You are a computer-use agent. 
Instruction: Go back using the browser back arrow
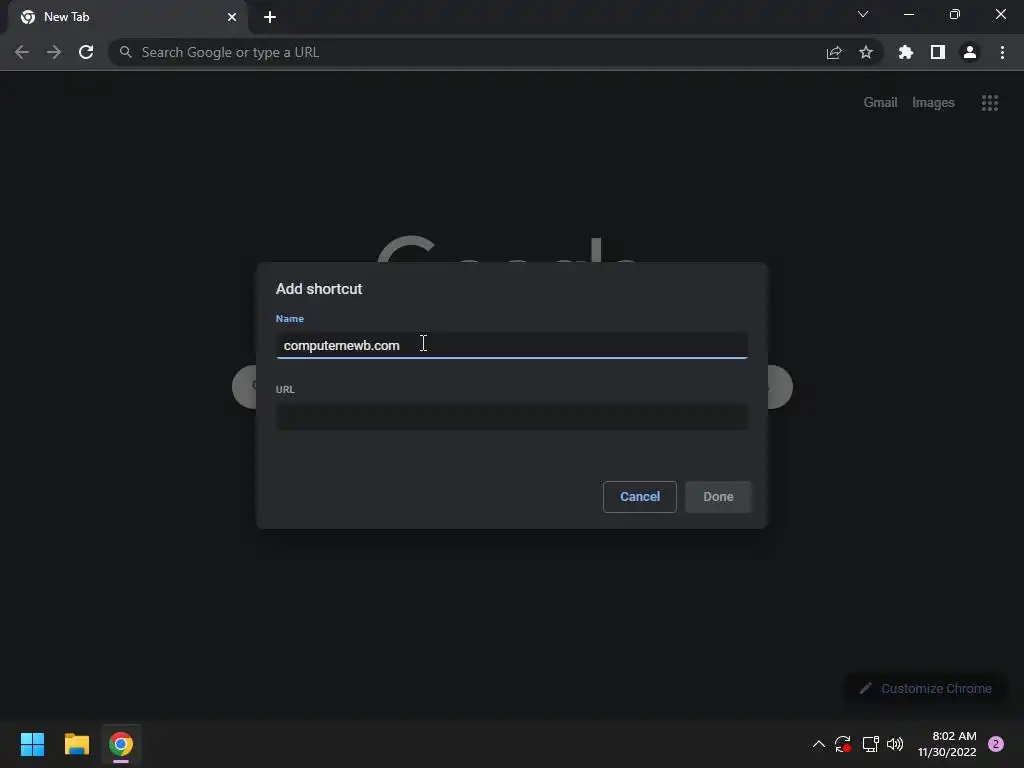click(x=22, y=52)
